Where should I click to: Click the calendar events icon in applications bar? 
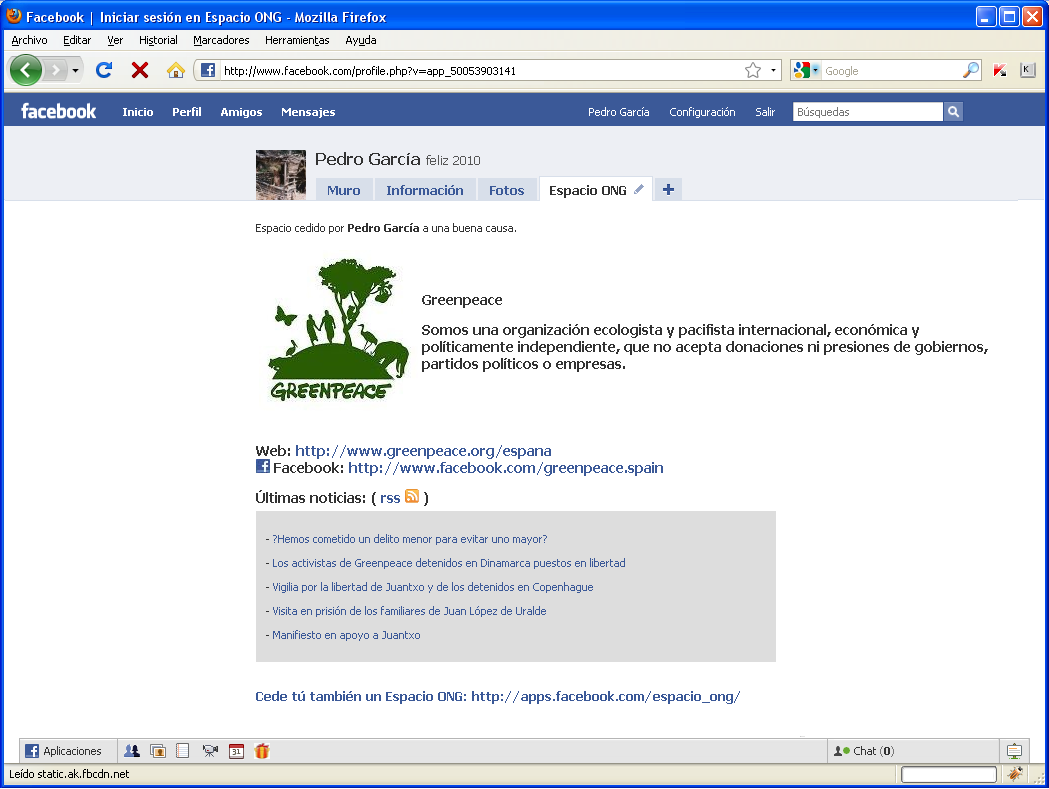(236, 751)
